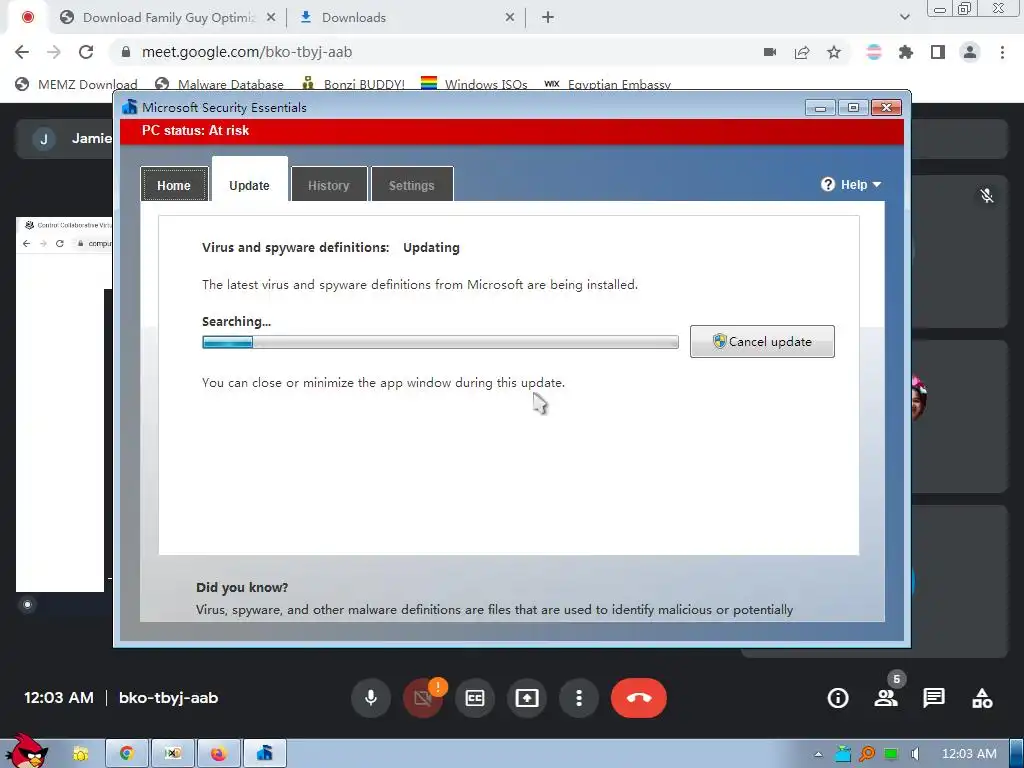The image size is (1024, 768).
Task: Click the Microsoft Security Essentials title bar icon
Action: click(129, 107)
